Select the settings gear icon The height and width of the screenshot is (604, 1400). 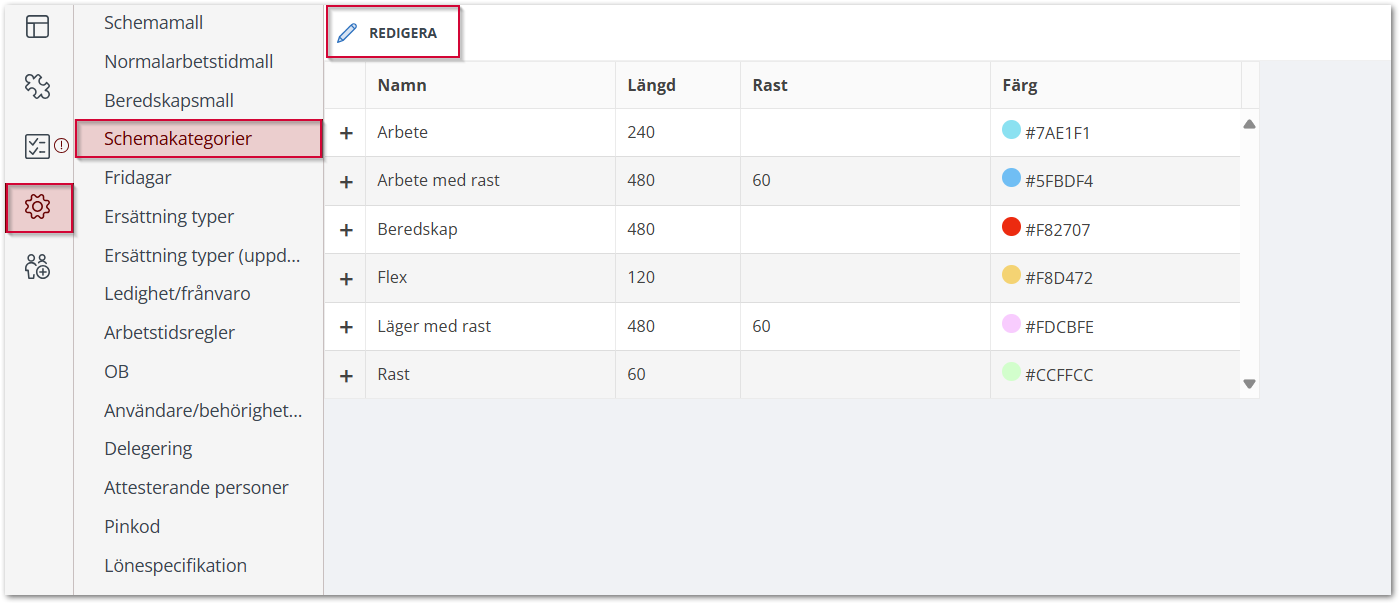[x=38, y=207]
